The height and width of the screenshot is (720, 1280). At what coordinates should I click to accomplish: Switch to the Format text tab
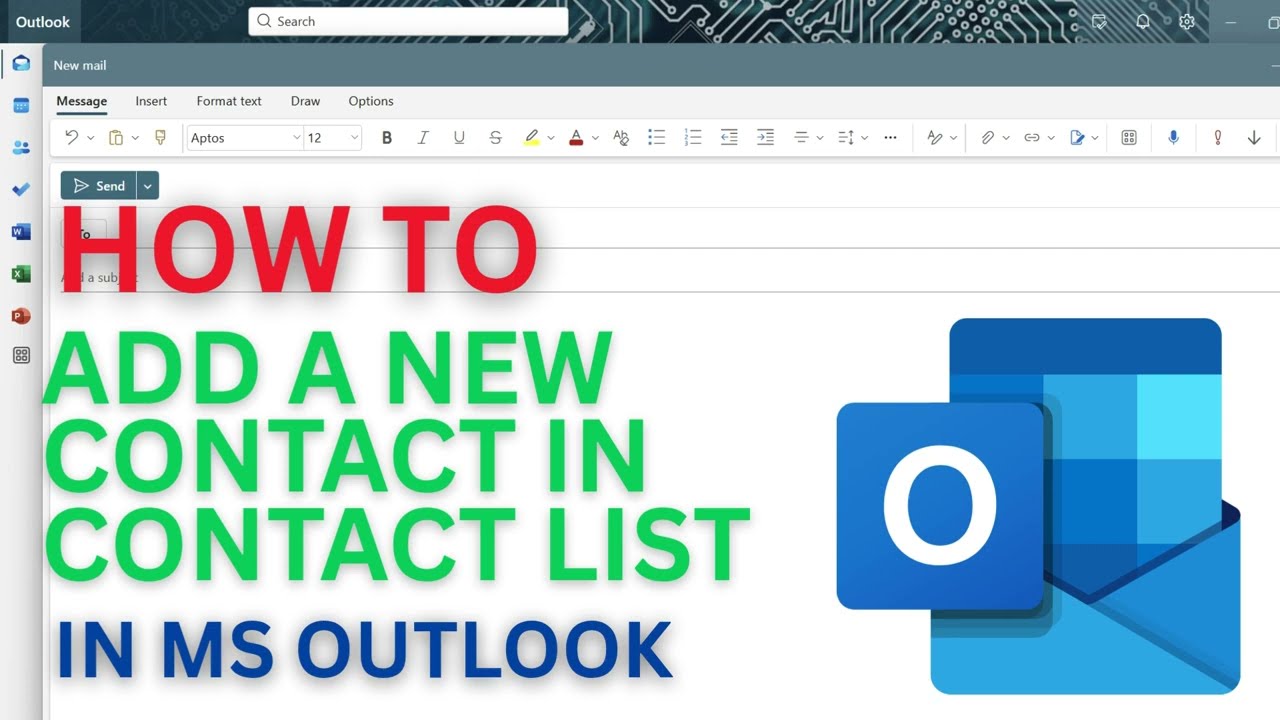coord(229,101)
